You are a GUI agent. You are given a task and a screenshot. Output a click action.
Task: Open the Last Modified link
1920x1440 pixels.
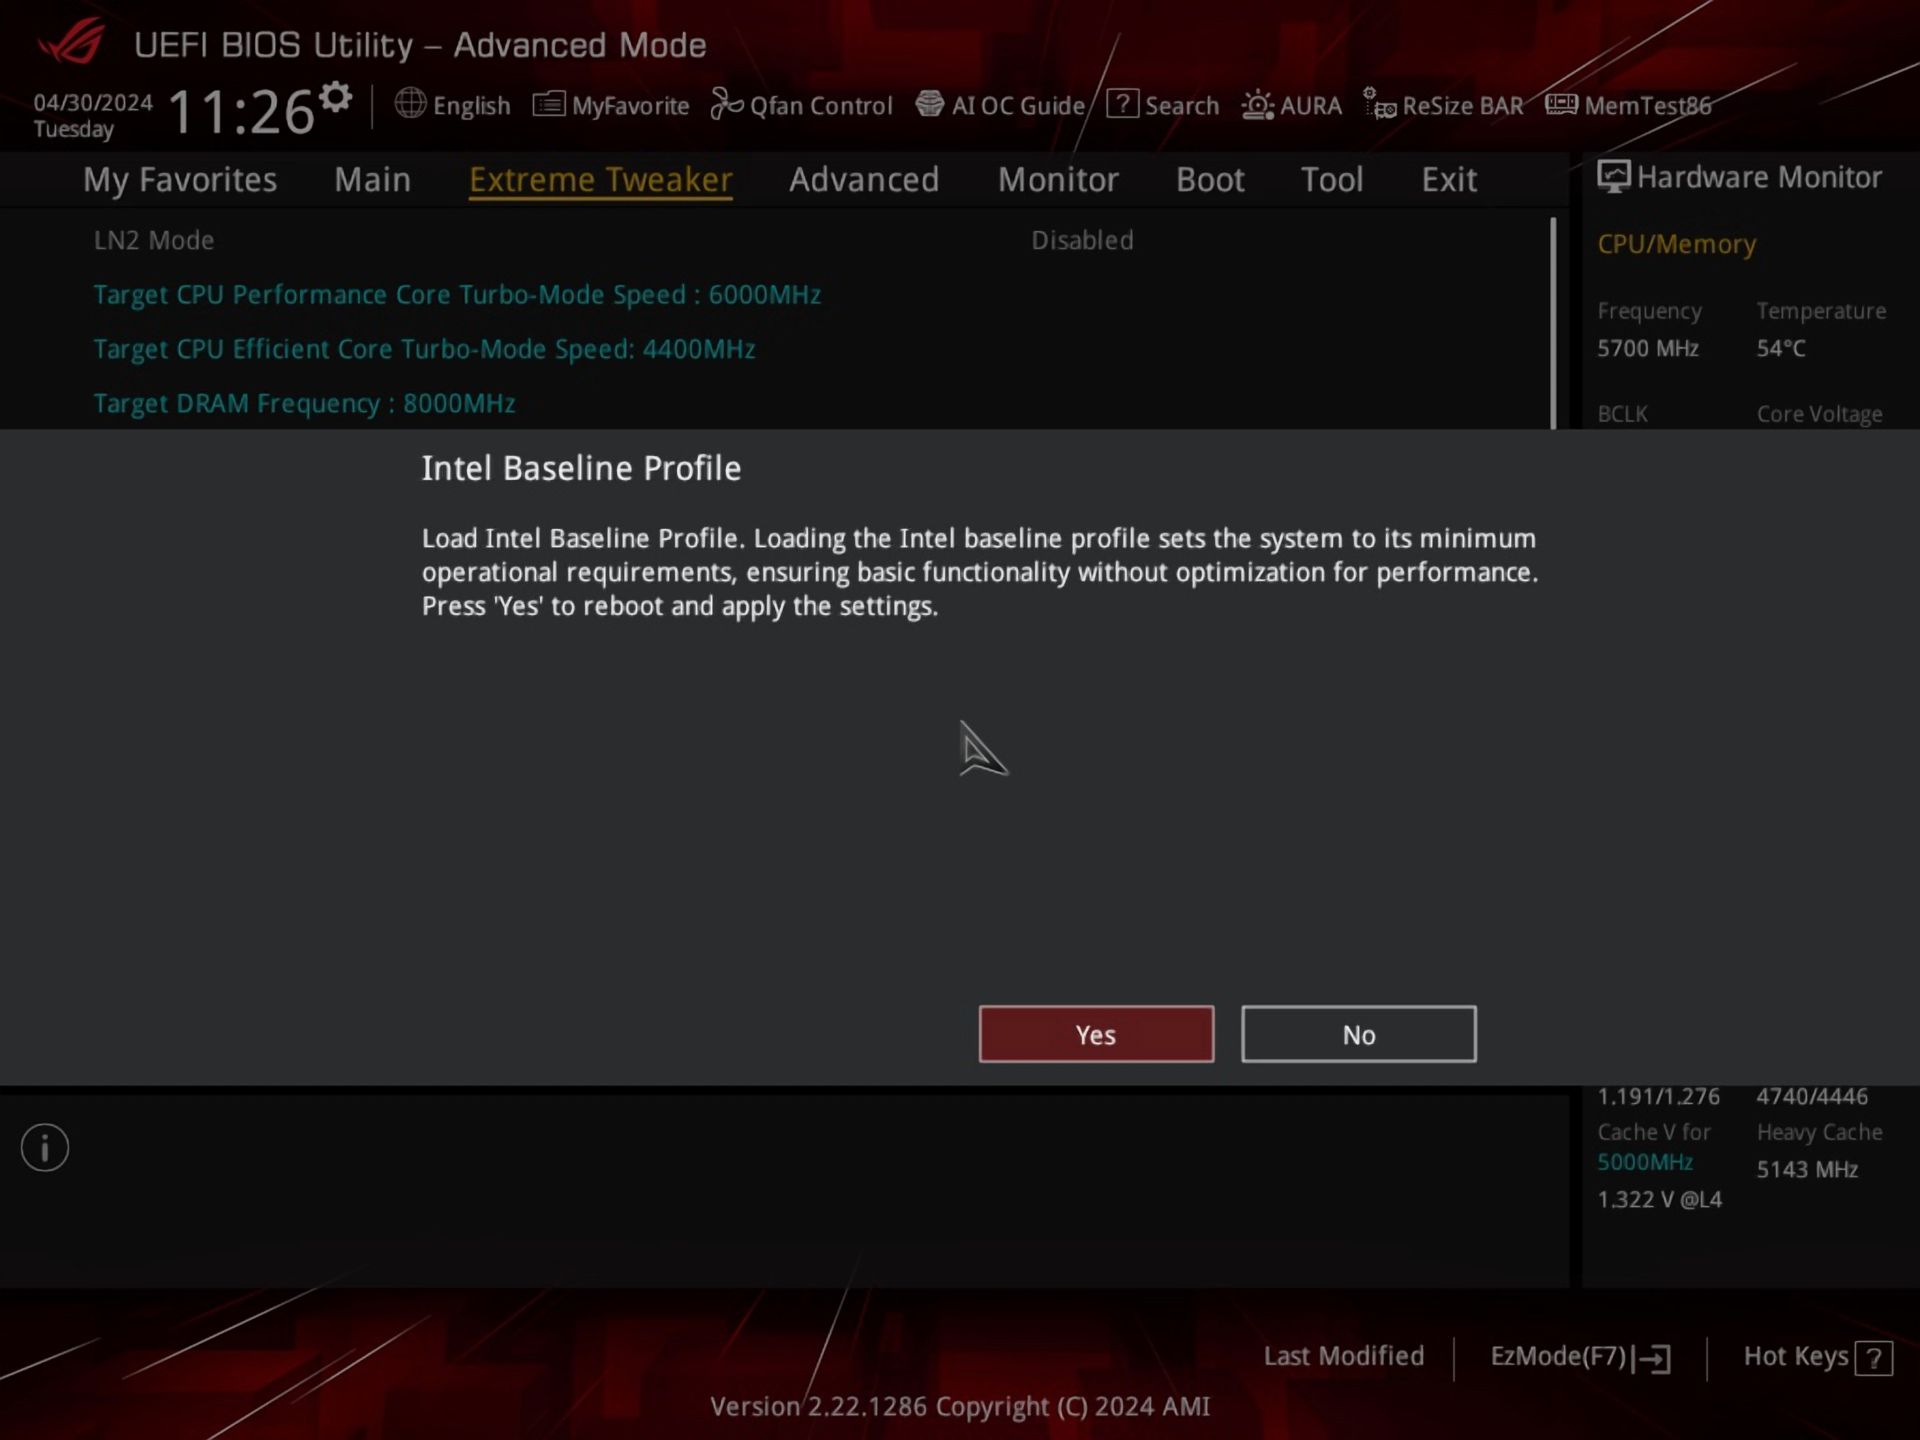[1343, 1356]
